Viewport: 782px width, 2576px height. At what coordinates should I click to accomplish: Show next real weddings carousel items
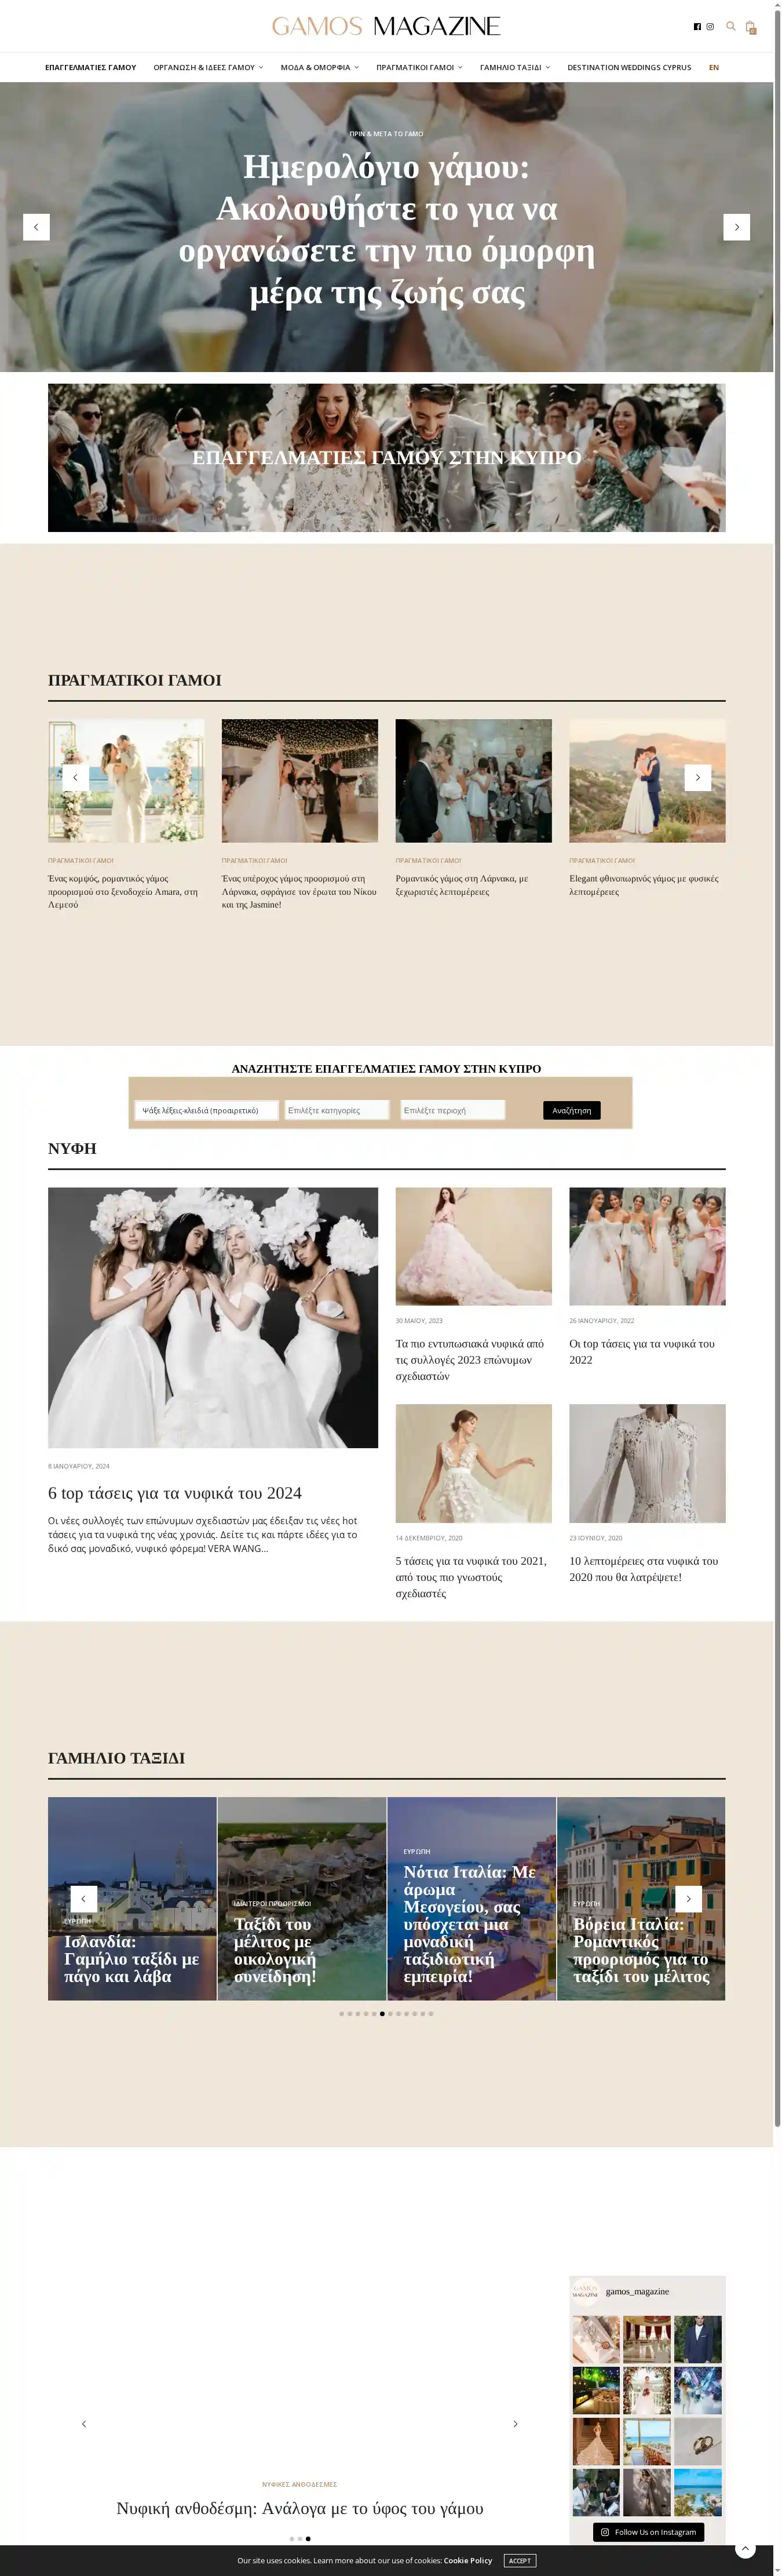pyautogui.click(x=697, y=777)
